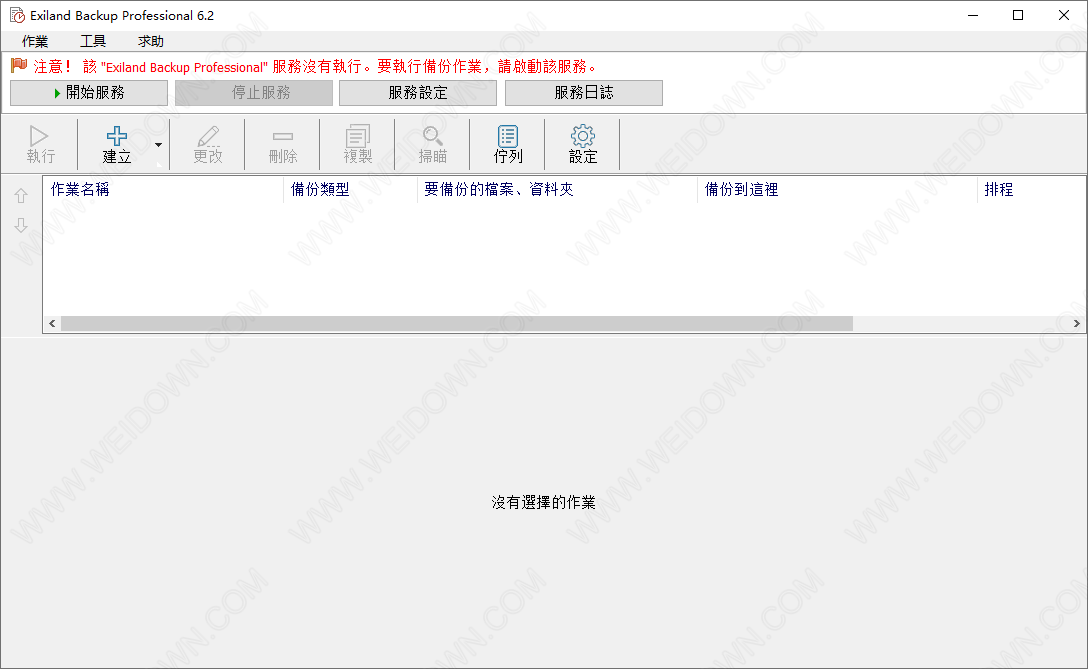Click the 停止服務 button
The width and height of the screenshot is (1088, 669).
click(x=254, y=92)
